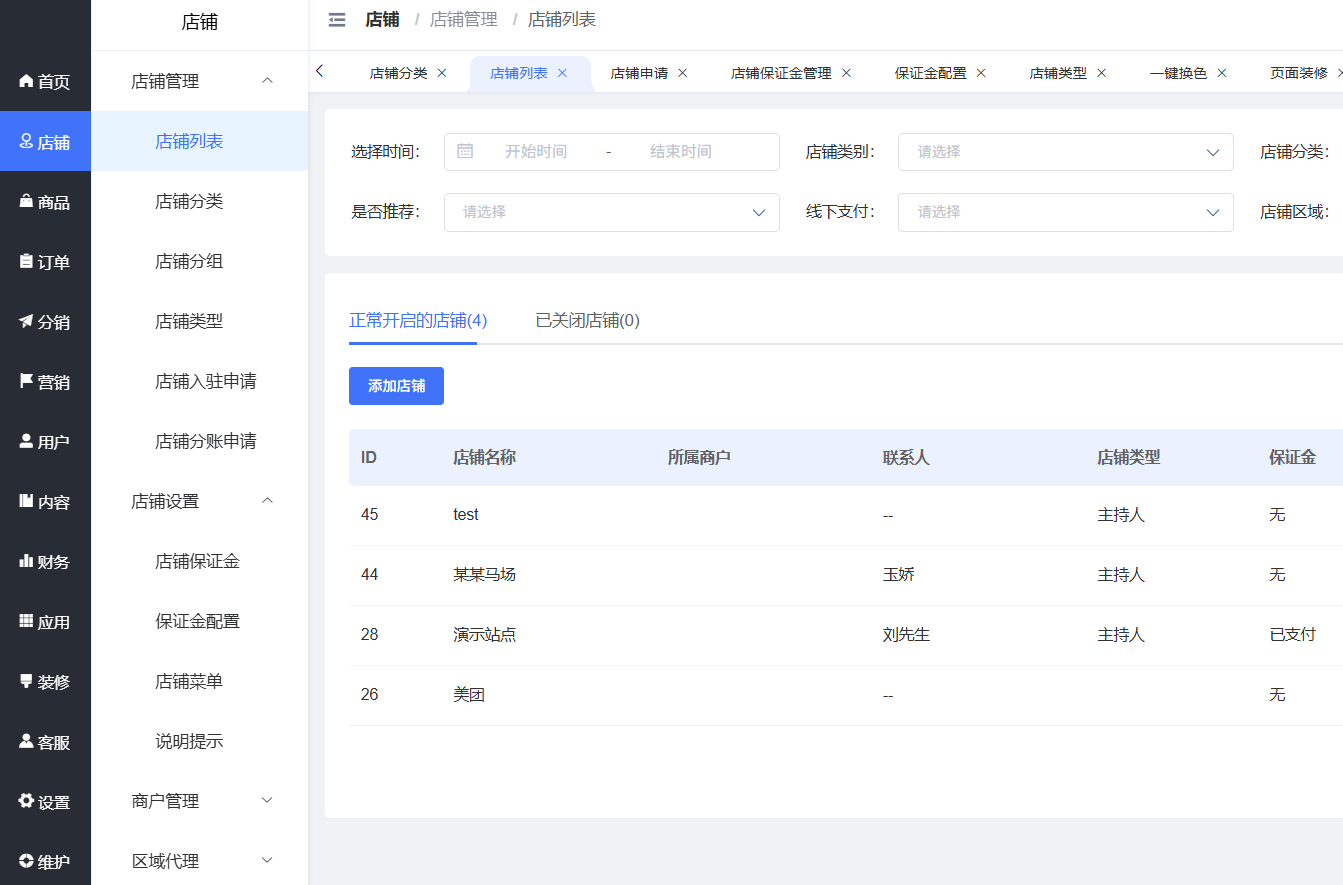The width and height of the screenshot is (1343, 885).
Task: Switch to the 店铺保证金管理 tab
Action: [x=781, y=73]
